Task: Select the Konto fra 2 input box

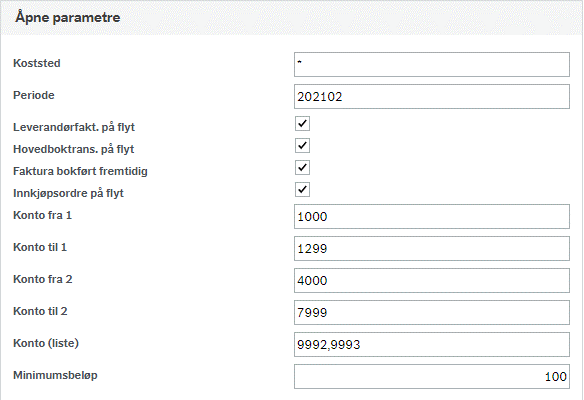Action: [432, 280]
